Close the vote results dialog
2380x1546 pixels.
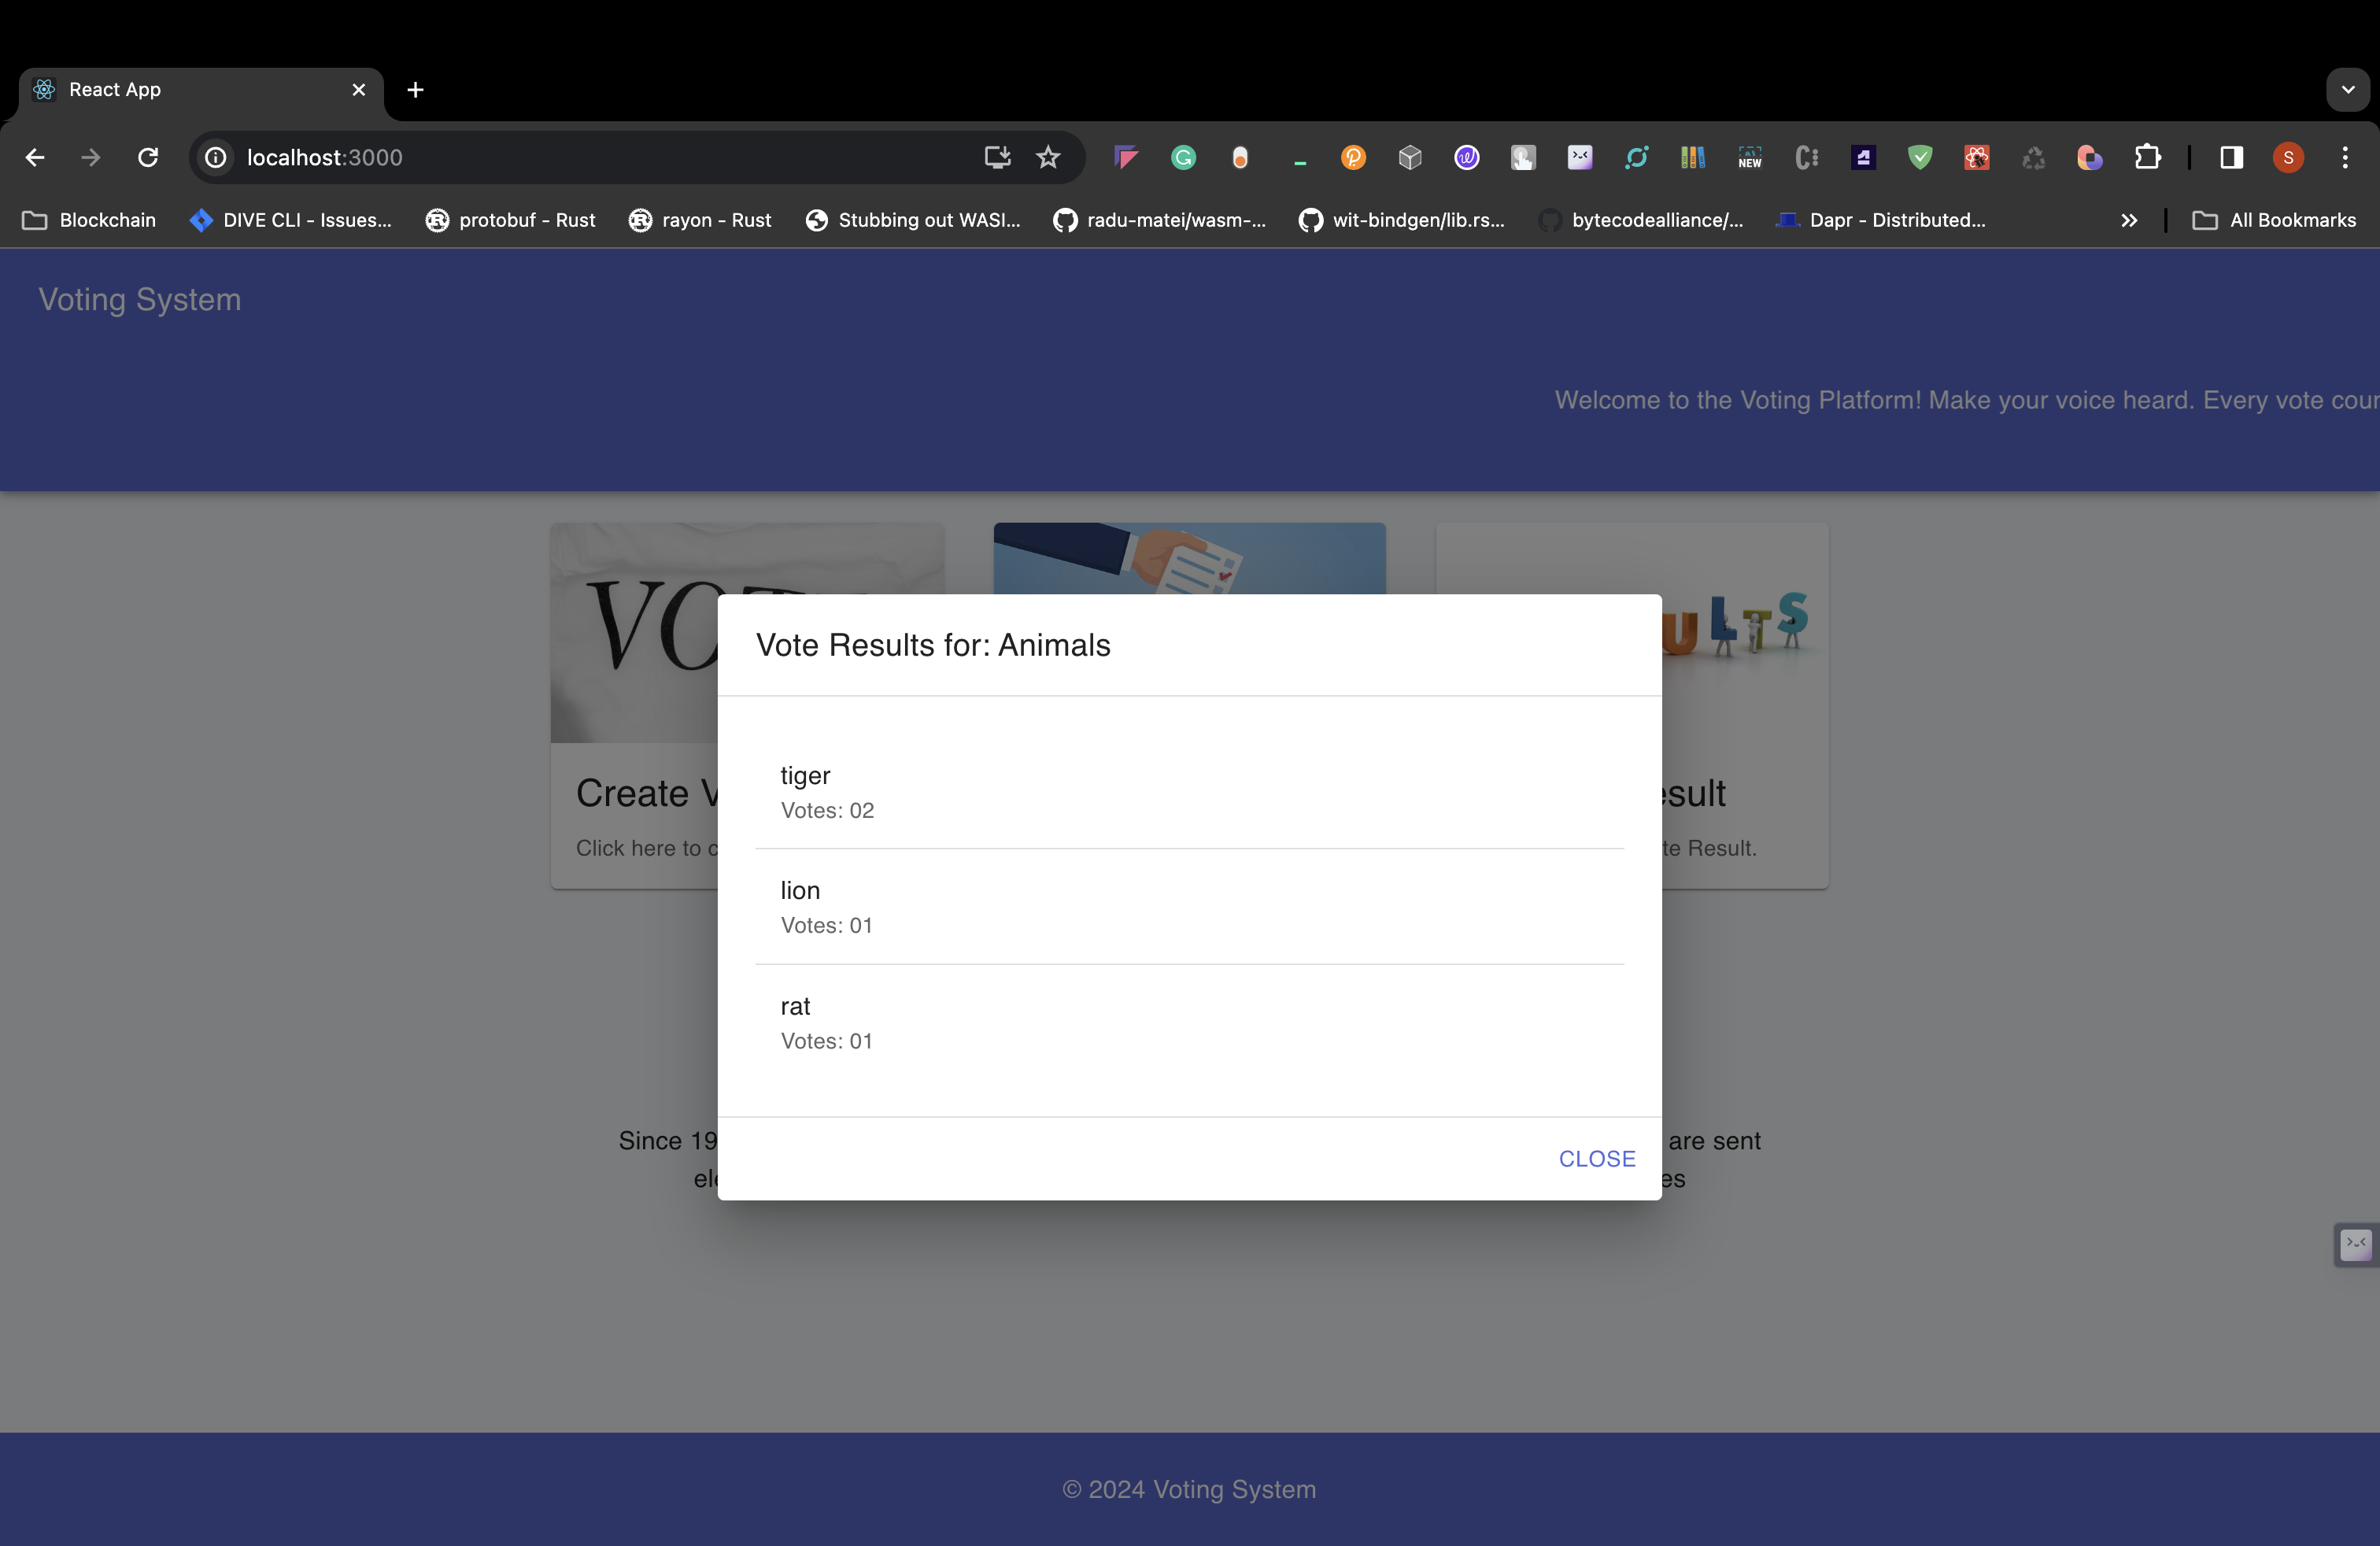1596,1158
